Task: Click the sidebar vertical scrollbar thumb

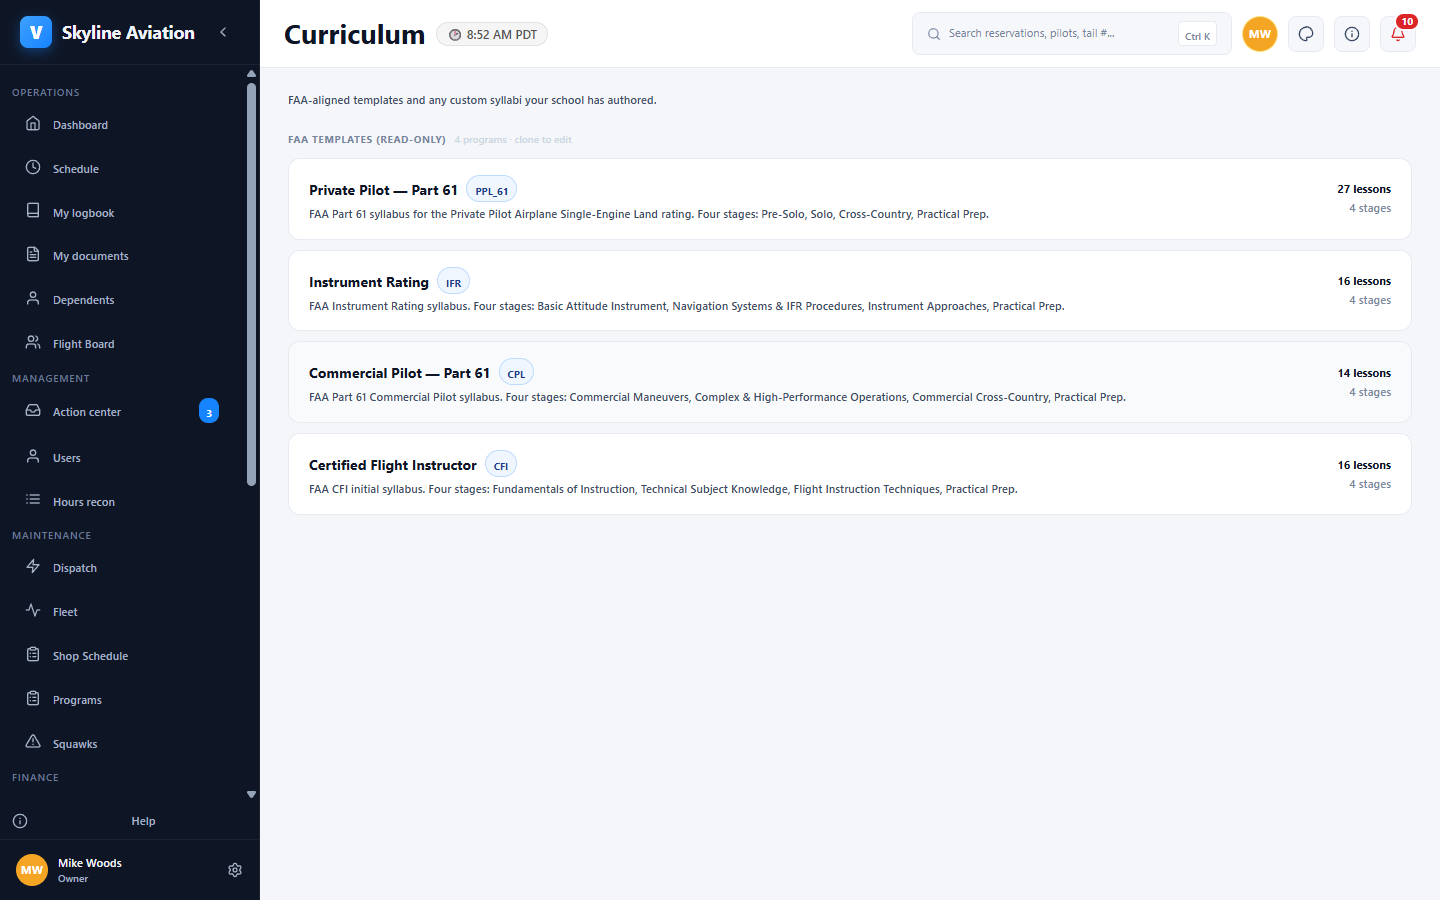Action: [251, 285]
